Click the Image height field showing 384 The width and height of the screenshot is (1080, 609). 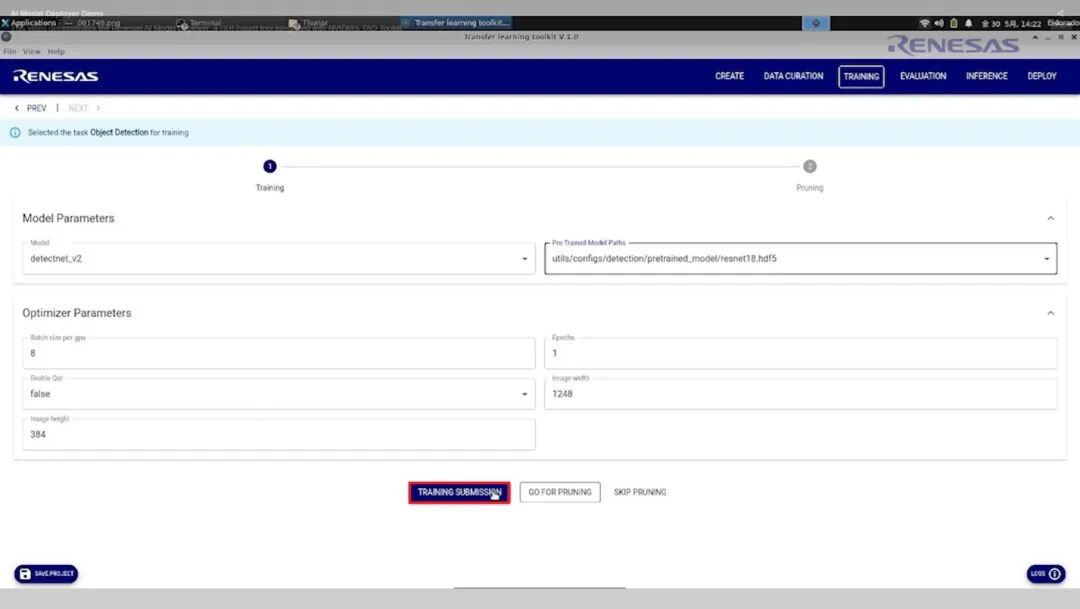point(278,434)
